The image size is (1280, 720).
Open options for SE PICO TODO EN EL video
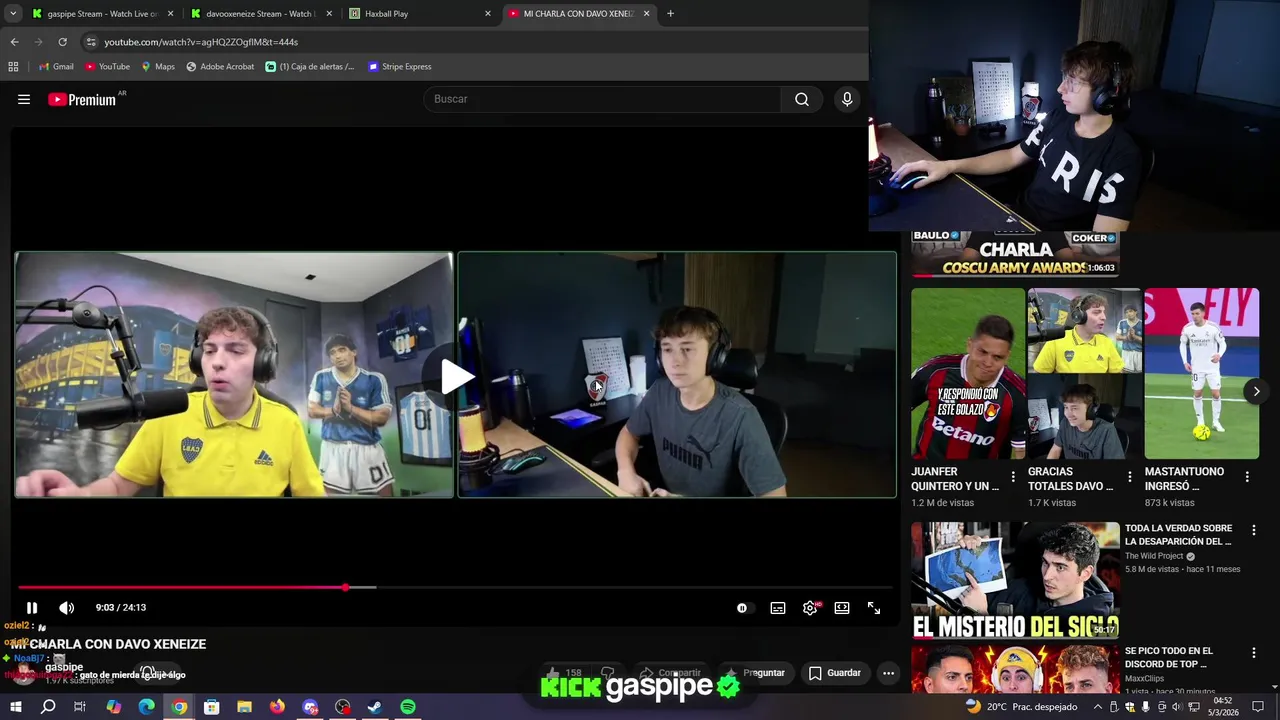tap(1254, 653)
